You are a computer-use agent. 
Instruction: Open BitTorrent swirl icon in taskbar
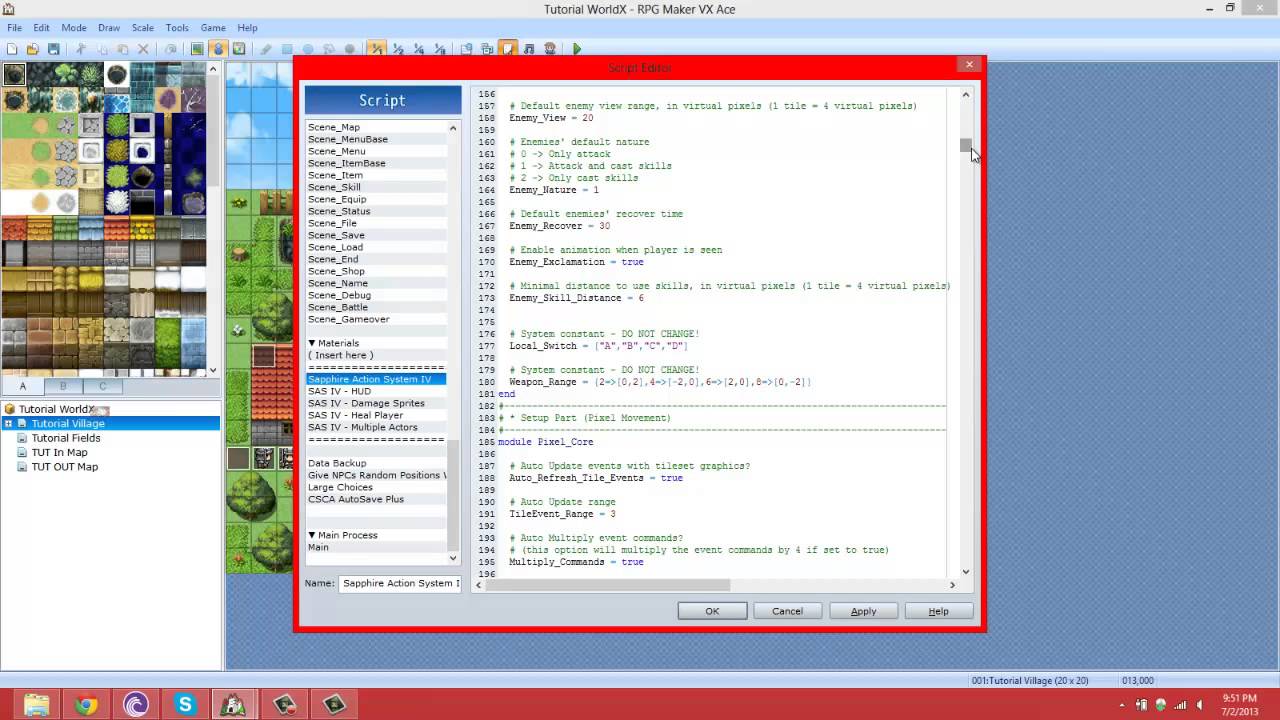click(136, 704)
